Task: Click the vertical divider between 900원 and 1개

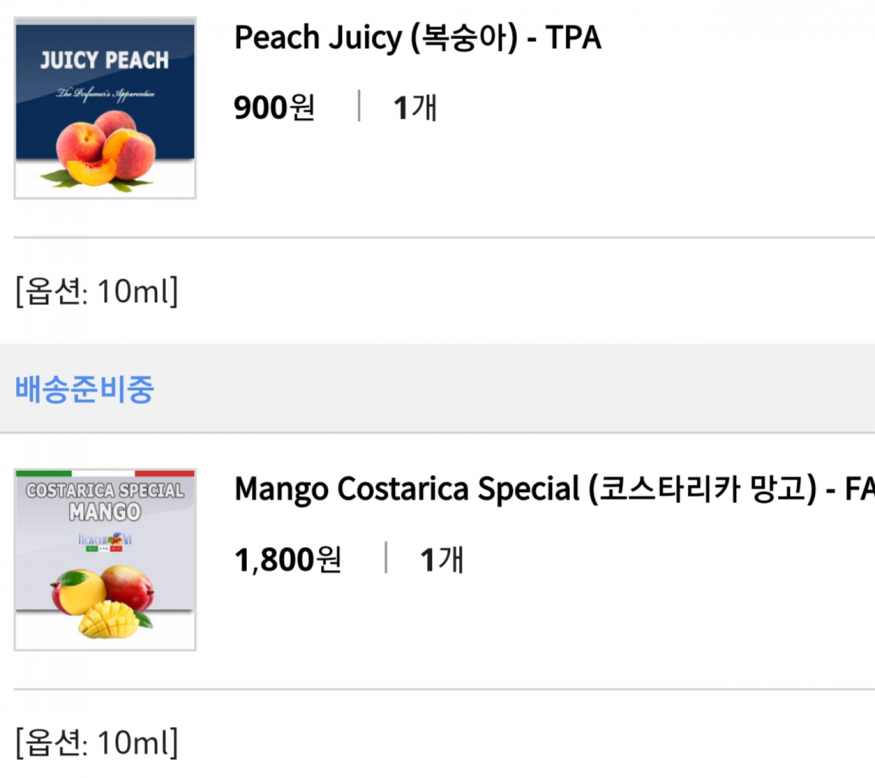Action: pyautogui.click(x=359, y=106)
